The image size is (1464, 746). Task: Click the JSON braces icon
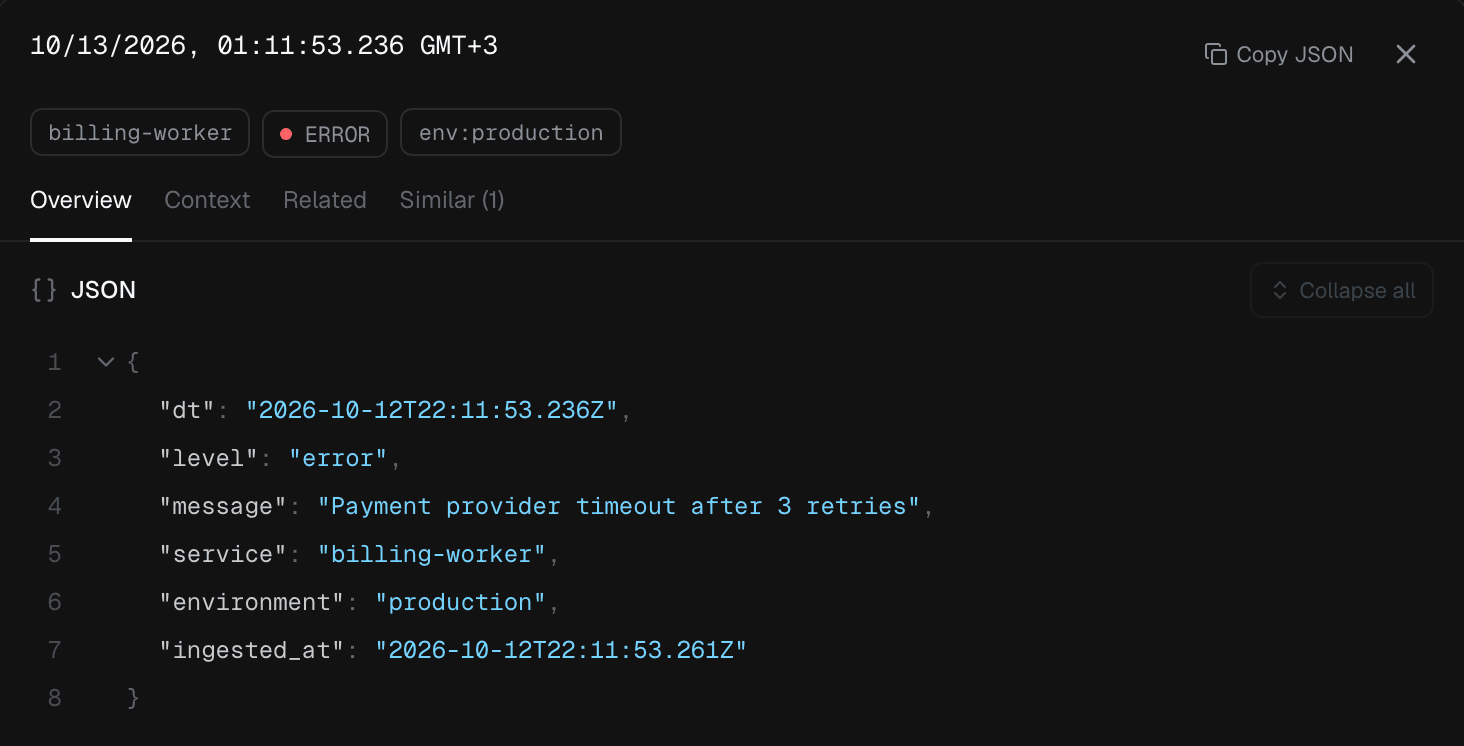coord(43,290)
